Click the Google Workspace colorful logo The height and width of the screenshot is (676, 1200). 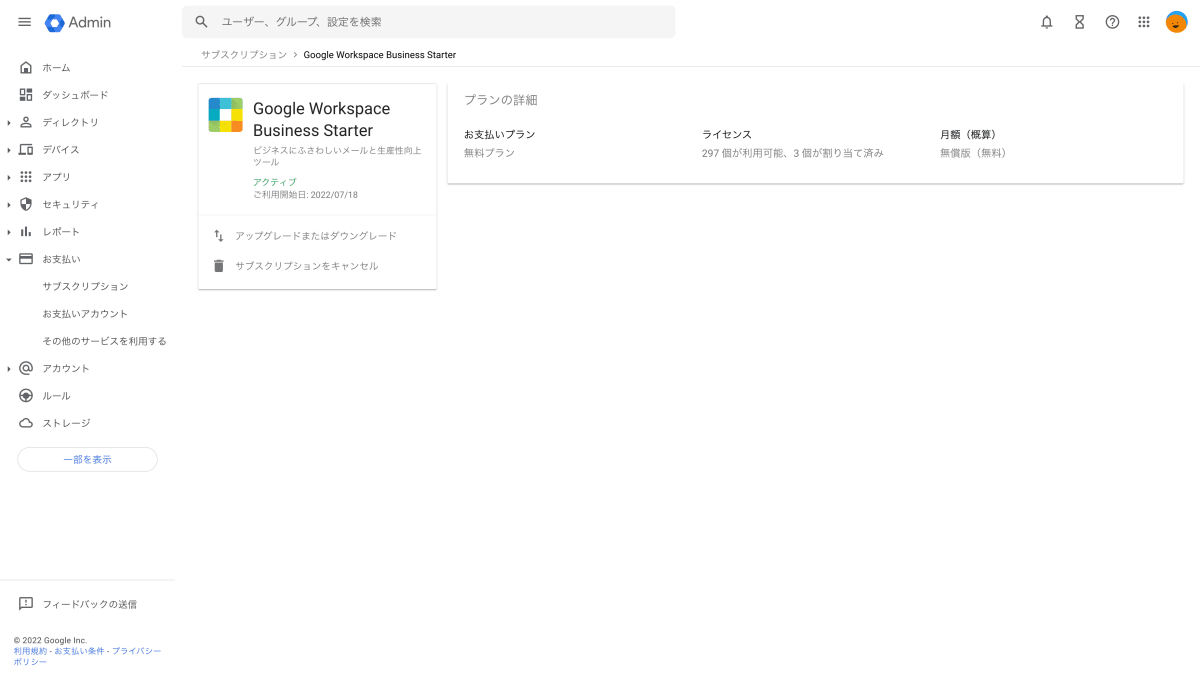(x=226, y=115)
